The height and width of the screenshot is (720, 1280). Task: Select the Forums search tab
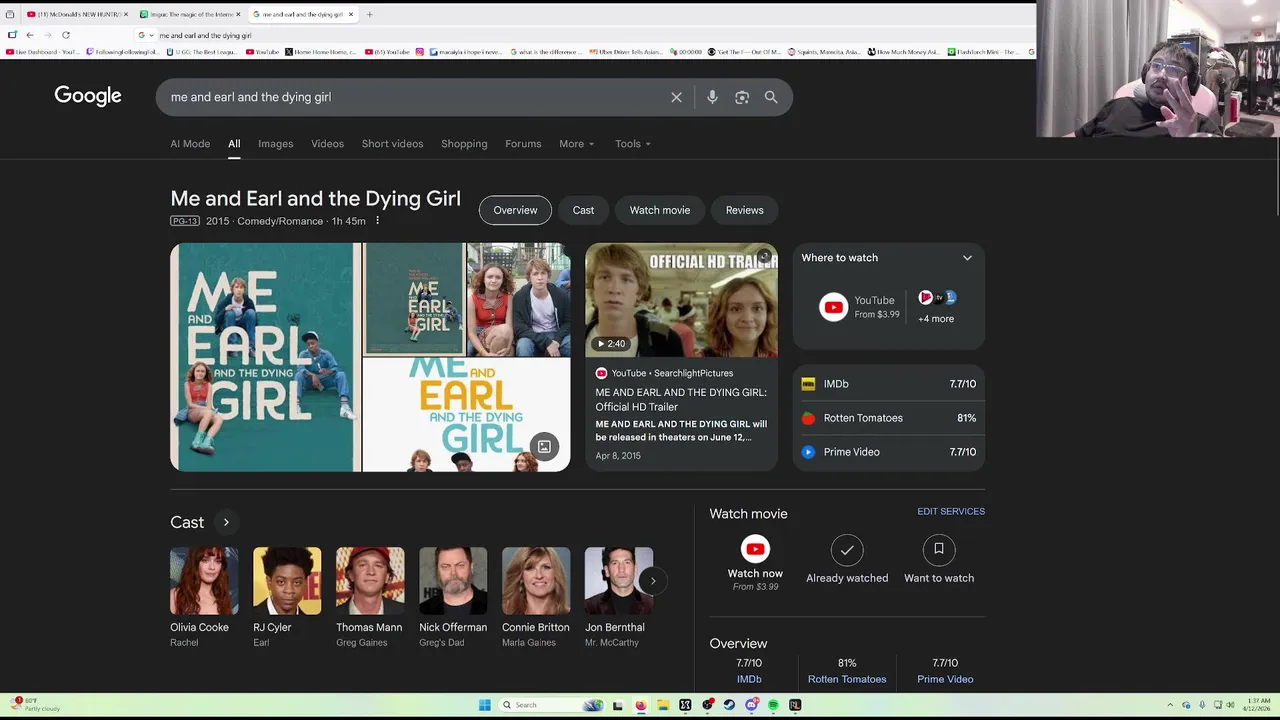pos(523,144)
